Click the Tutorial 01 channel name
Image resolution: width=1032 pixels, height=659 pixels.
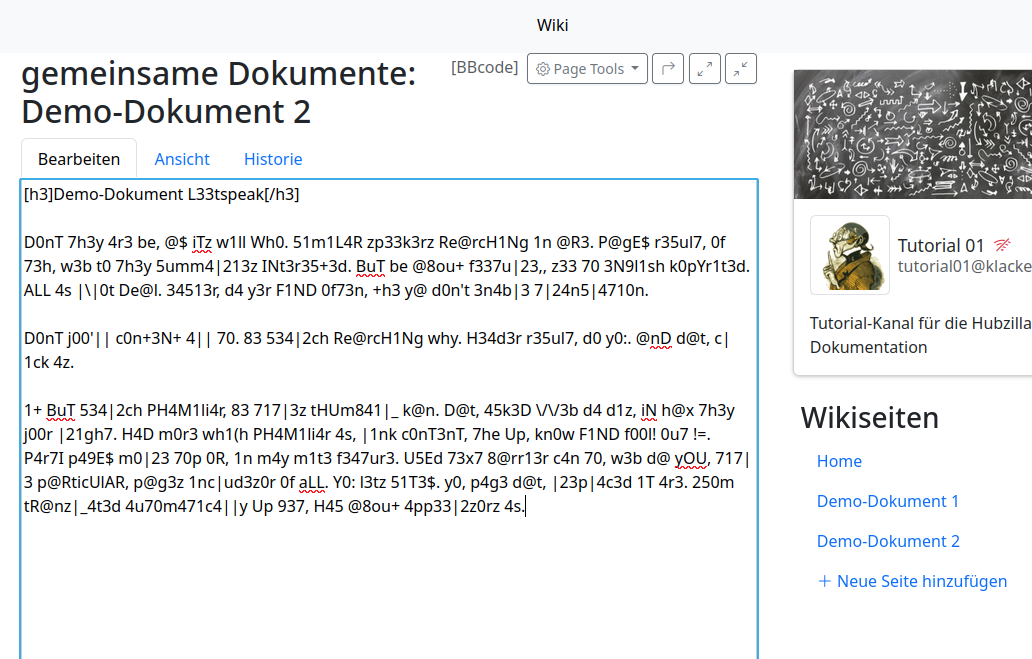[x=941, y=245]
